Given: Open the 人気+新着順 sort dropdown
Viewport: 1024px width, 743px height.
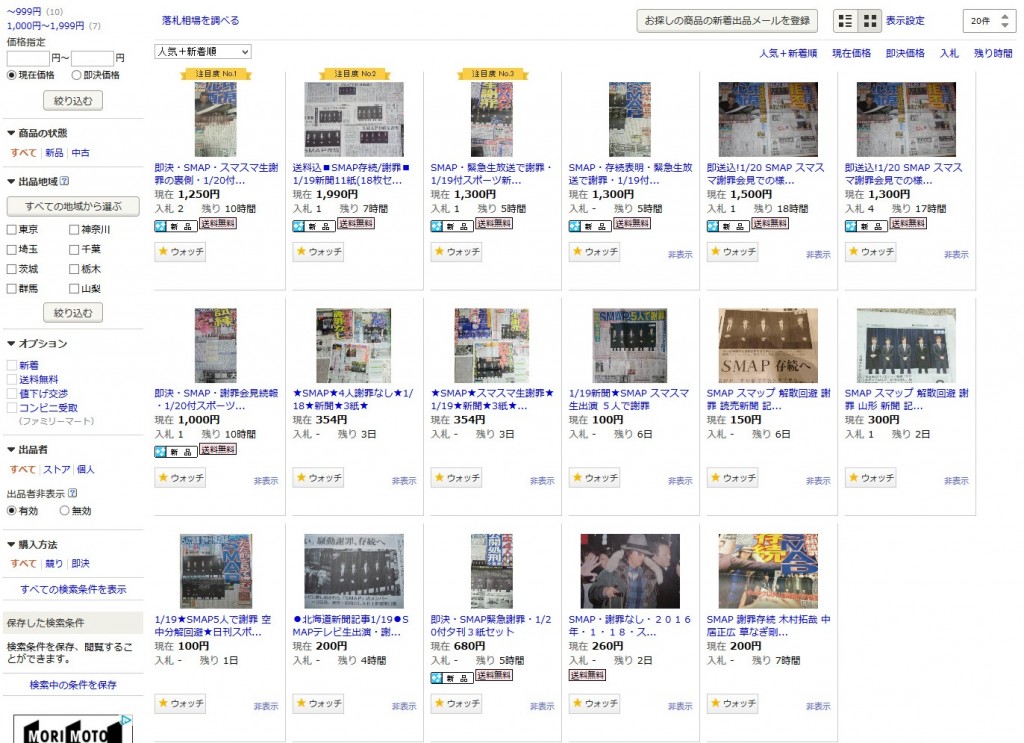Looking at the screenshot, I should pos(202,52).
